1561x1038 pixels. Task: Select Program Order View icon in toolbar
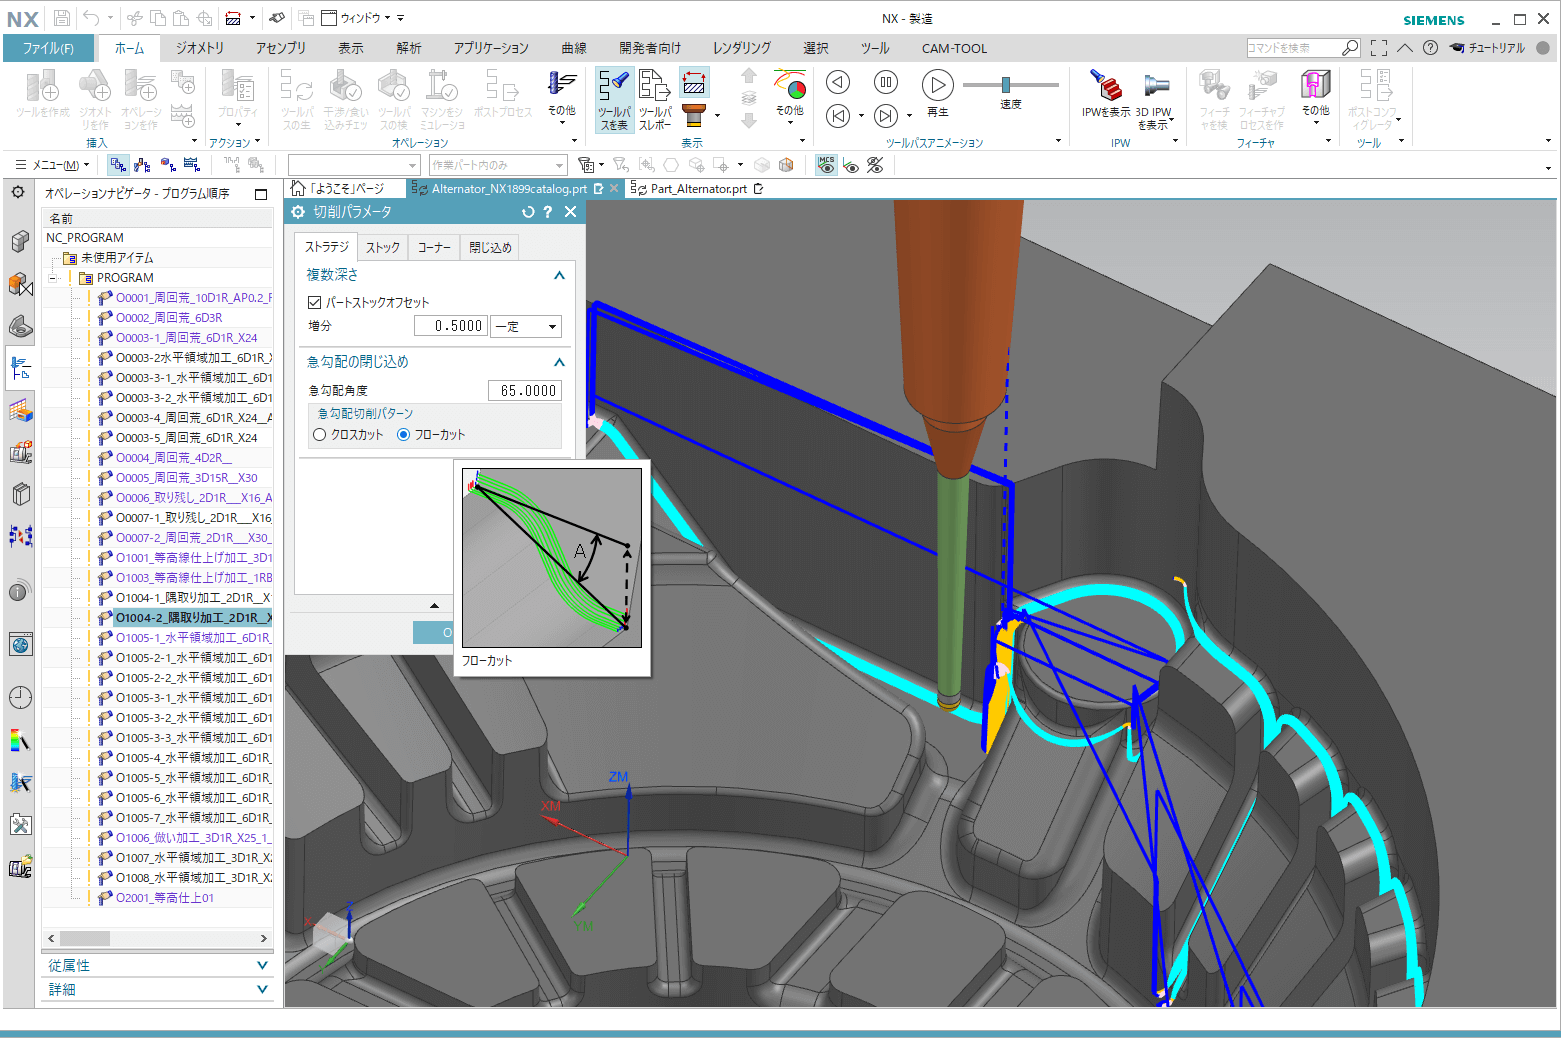click(118, 165)
